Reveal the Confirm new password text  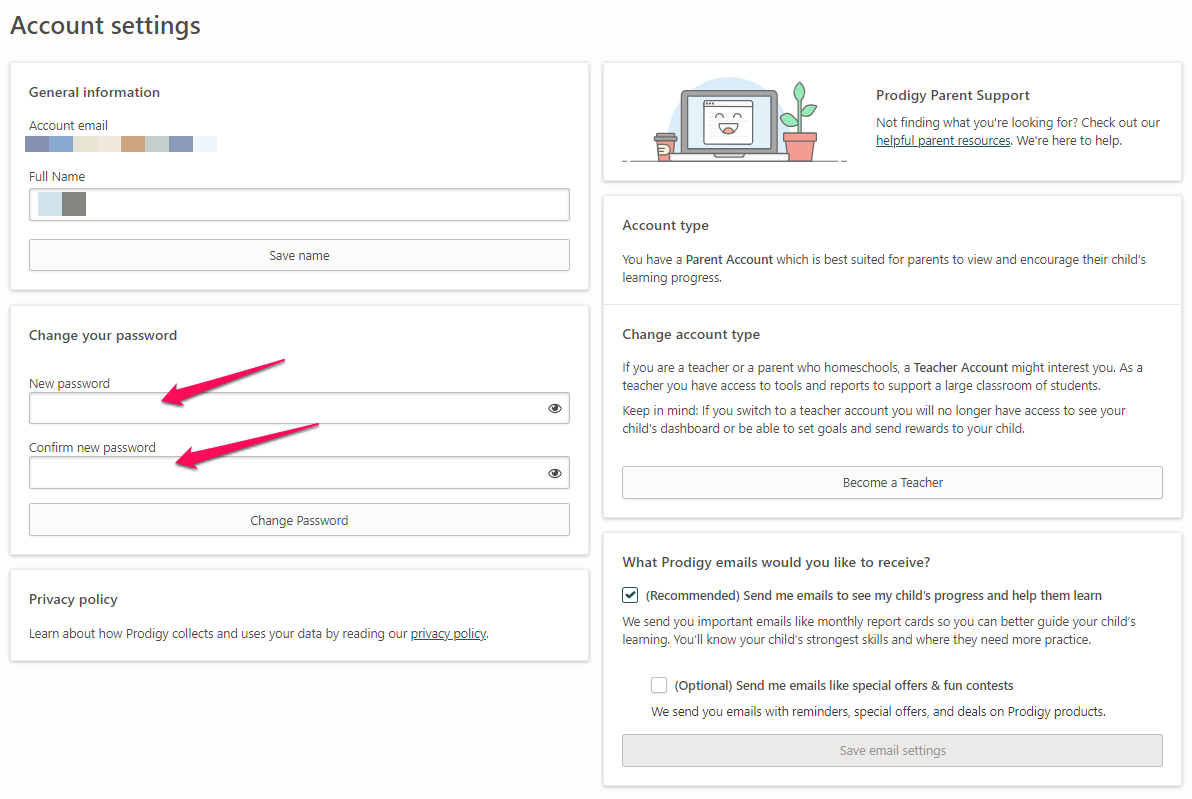click(555, 473)
